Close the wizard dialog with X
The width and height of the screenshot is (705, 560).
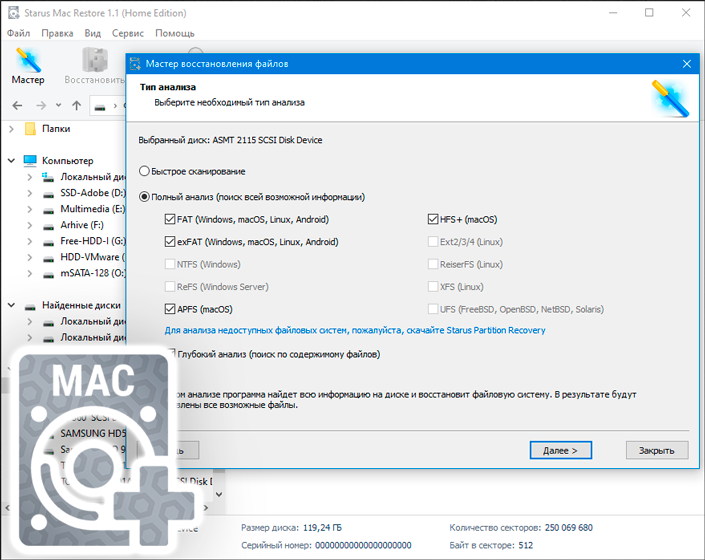point(687,64)
